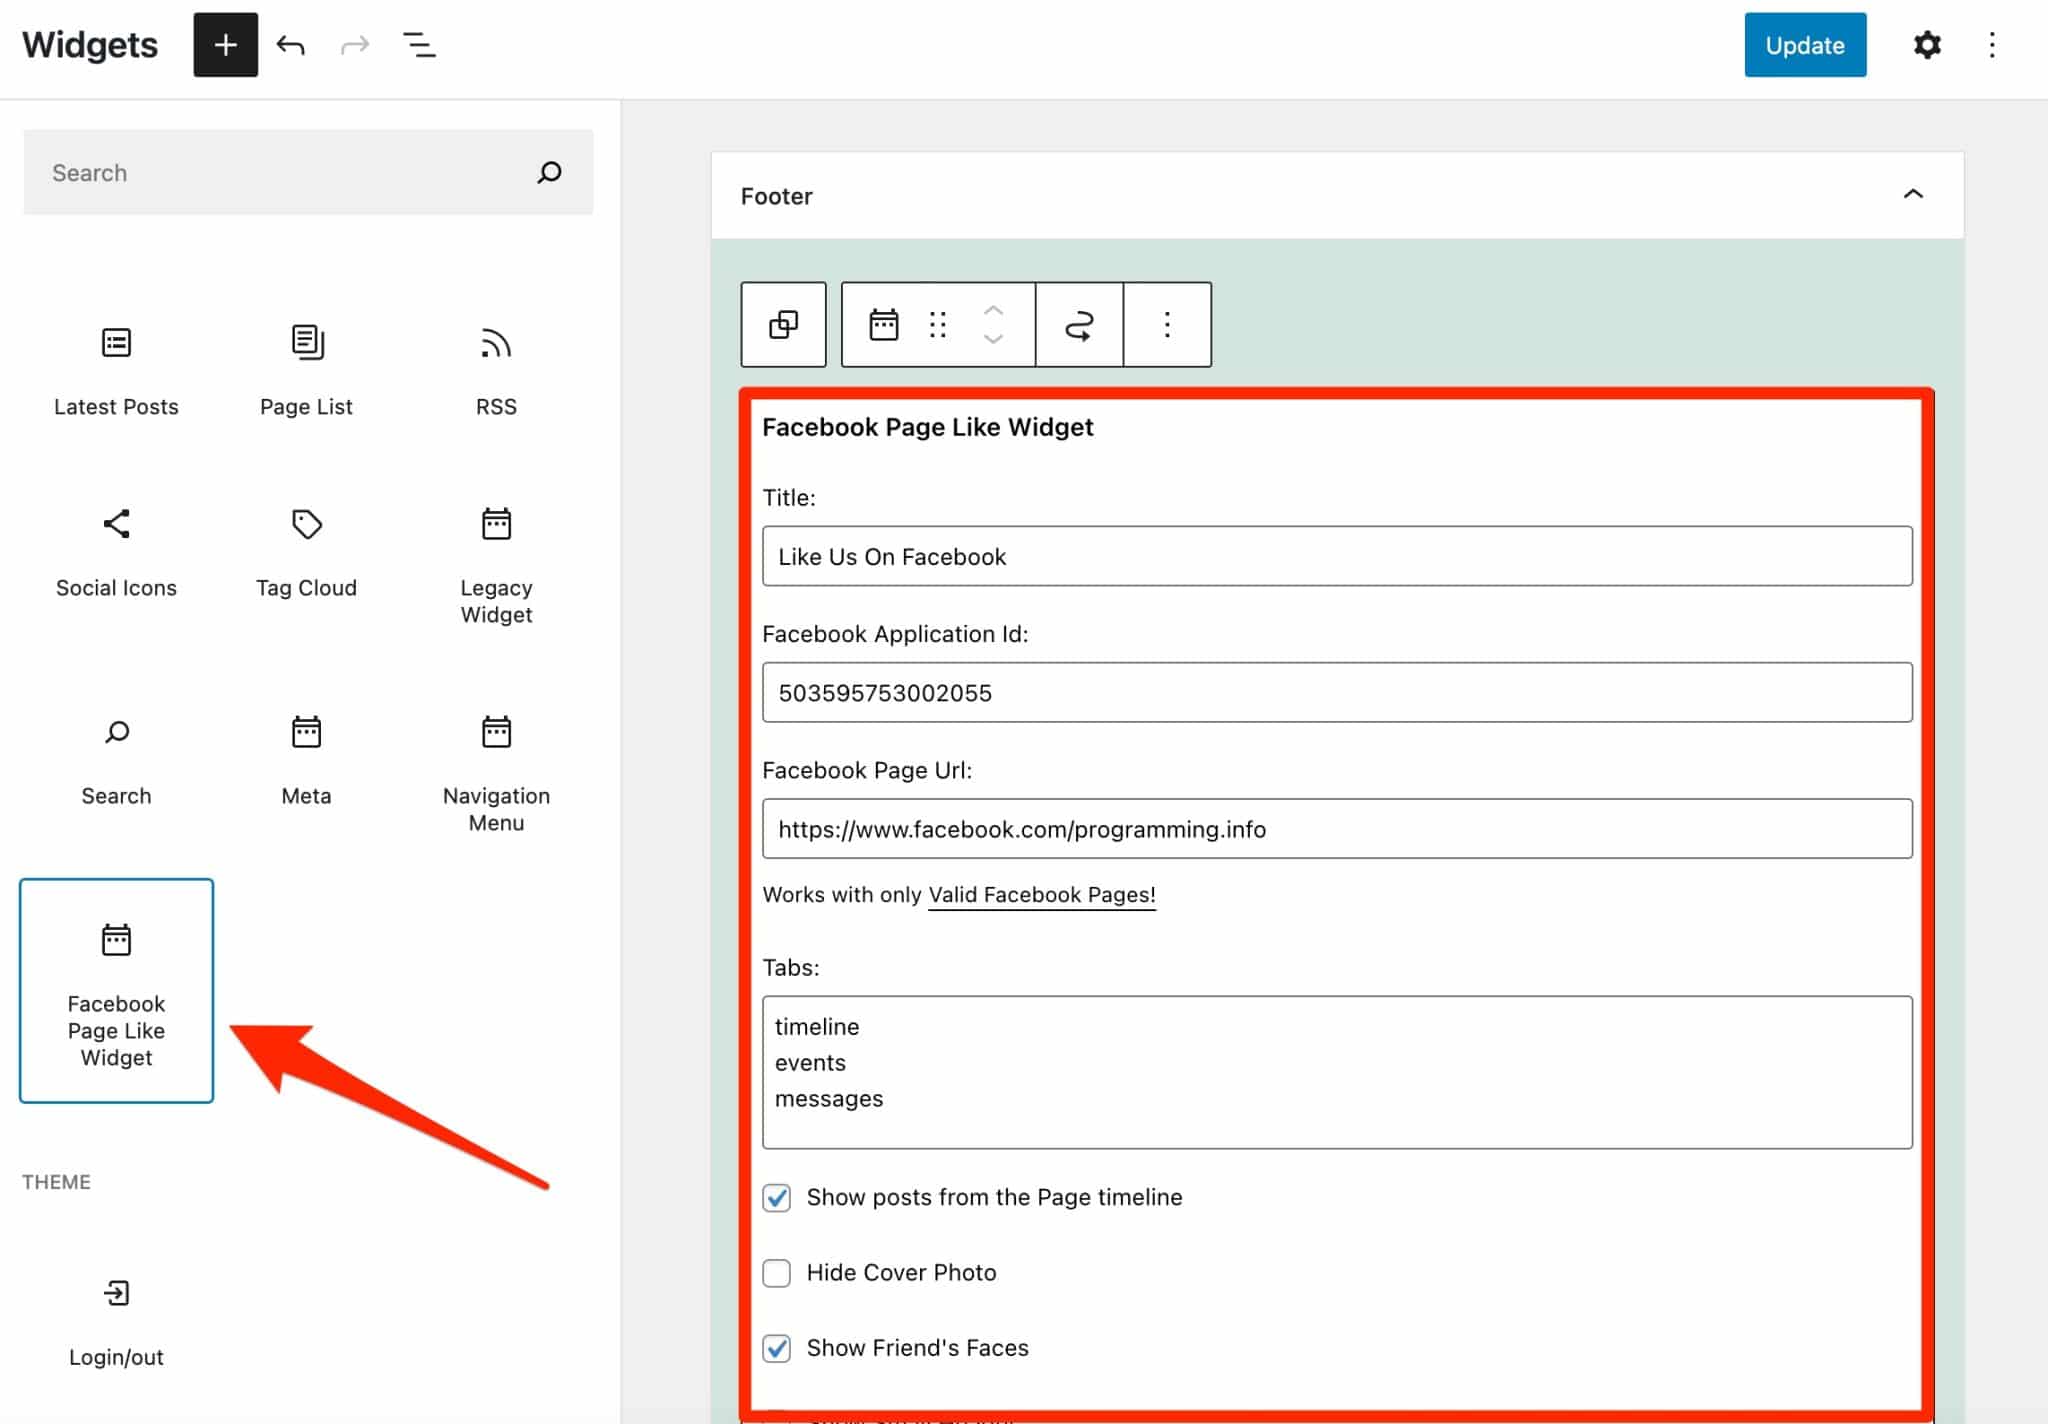Open block toolbar three-dot options
The image size is (2048, 1424).
(x=1166, y=325)
